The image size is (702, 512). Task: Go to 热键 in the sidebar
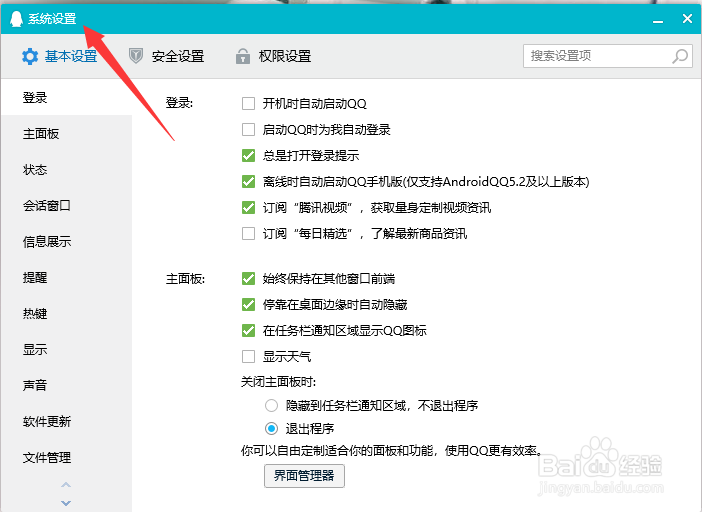(66, 314)
